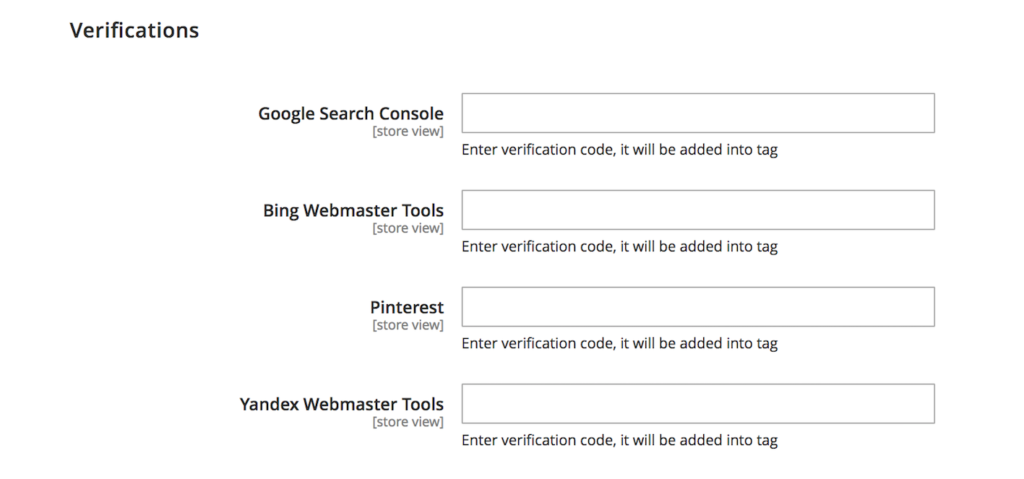1024x479 pixels.
Task: Click the helper note below Pinterest field
Action: [x=620, y=343]
